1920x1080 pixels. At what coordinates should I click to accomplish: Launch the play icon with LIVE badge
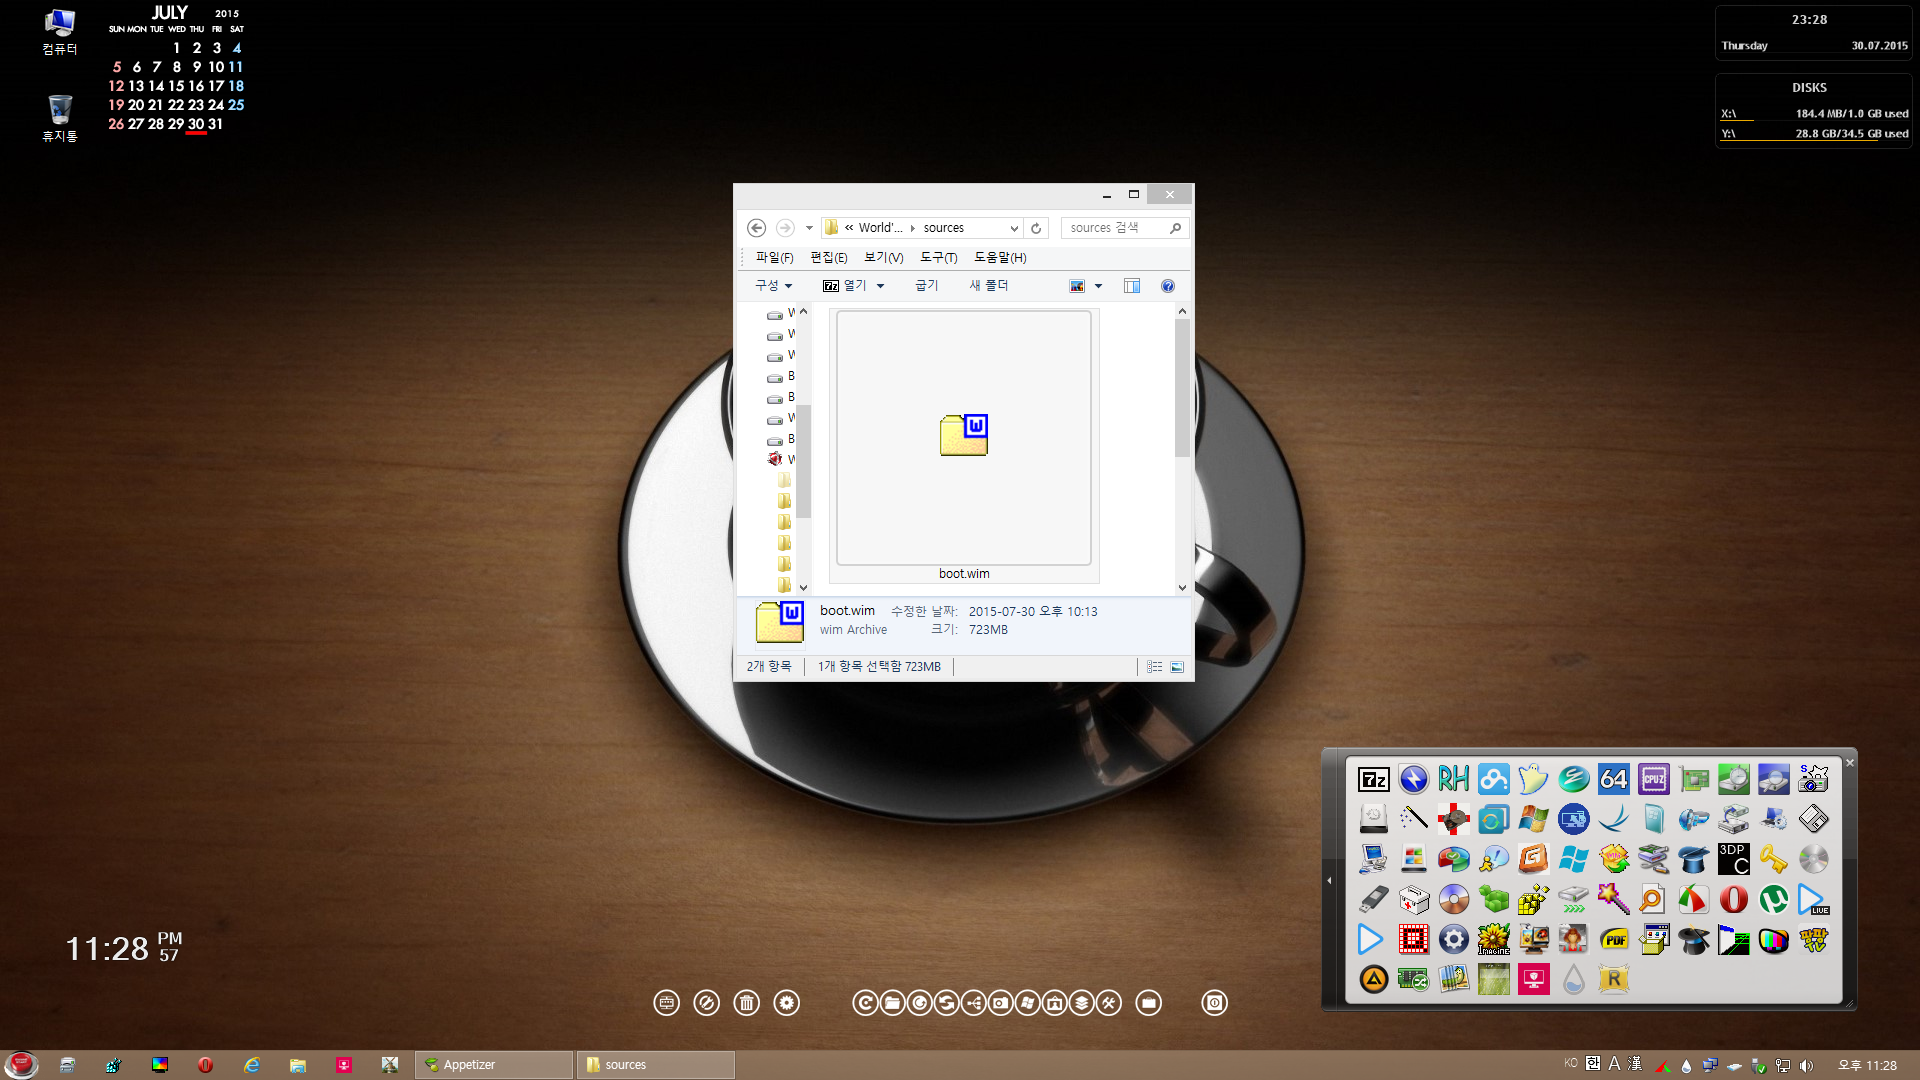(1813, 899)
